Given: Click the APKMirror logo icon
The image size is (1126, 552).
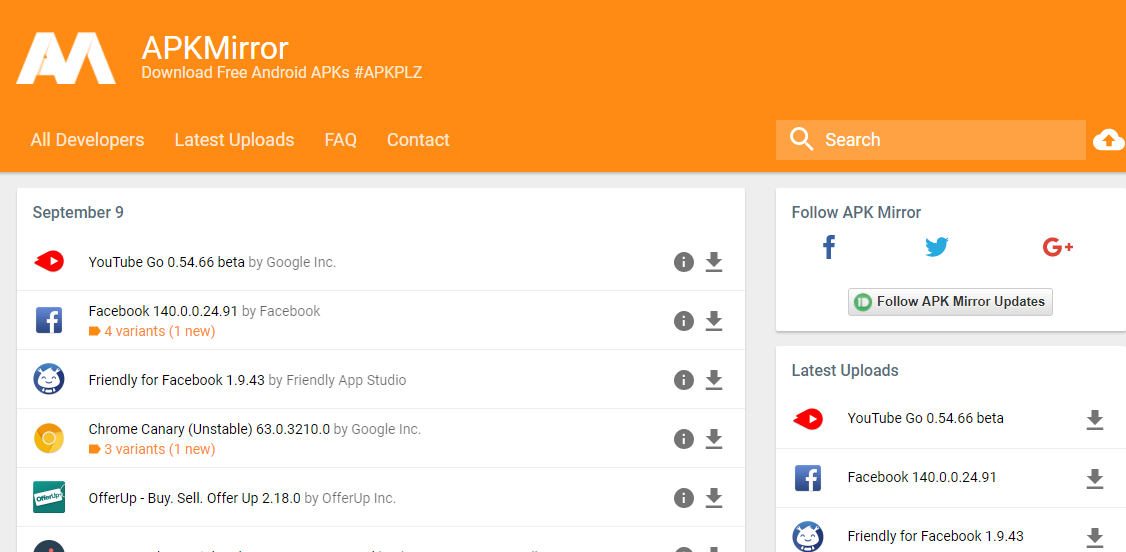Looking at the screenshot, I should click(x=66, y=58).
